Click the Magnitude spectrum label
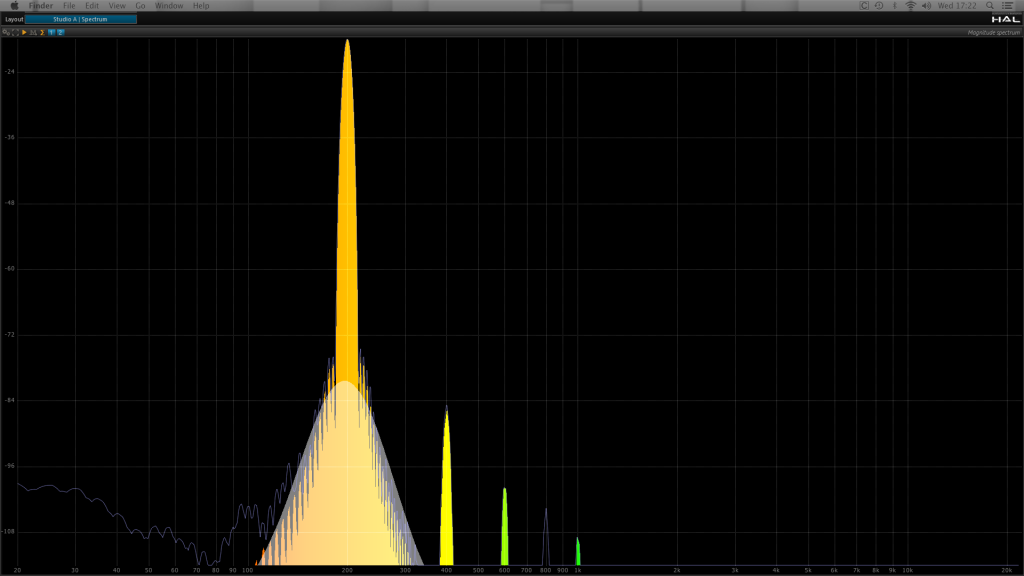The width and height of the screenshot is (1024, 576). pos(993,32)
